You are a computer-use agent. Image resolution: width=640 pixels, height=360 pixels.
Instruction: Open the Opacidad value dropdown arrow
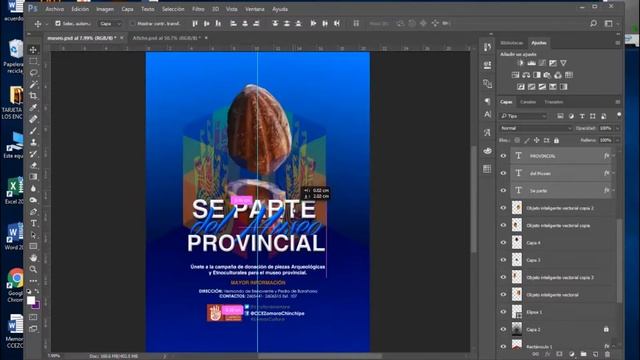(618, 128)
